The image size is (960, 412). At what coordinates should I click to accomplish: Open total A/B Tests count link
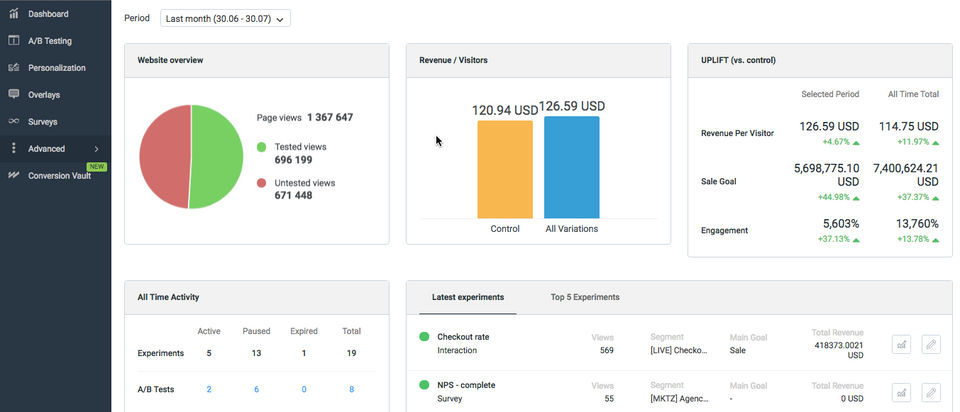click(351, 389)
